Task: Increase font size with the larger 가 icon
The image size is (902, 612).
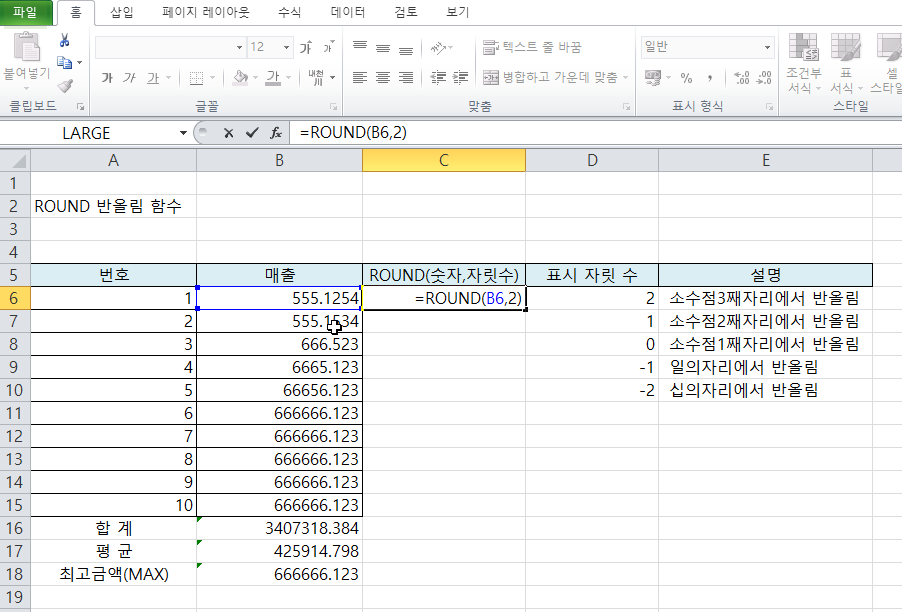Action: 306,47
